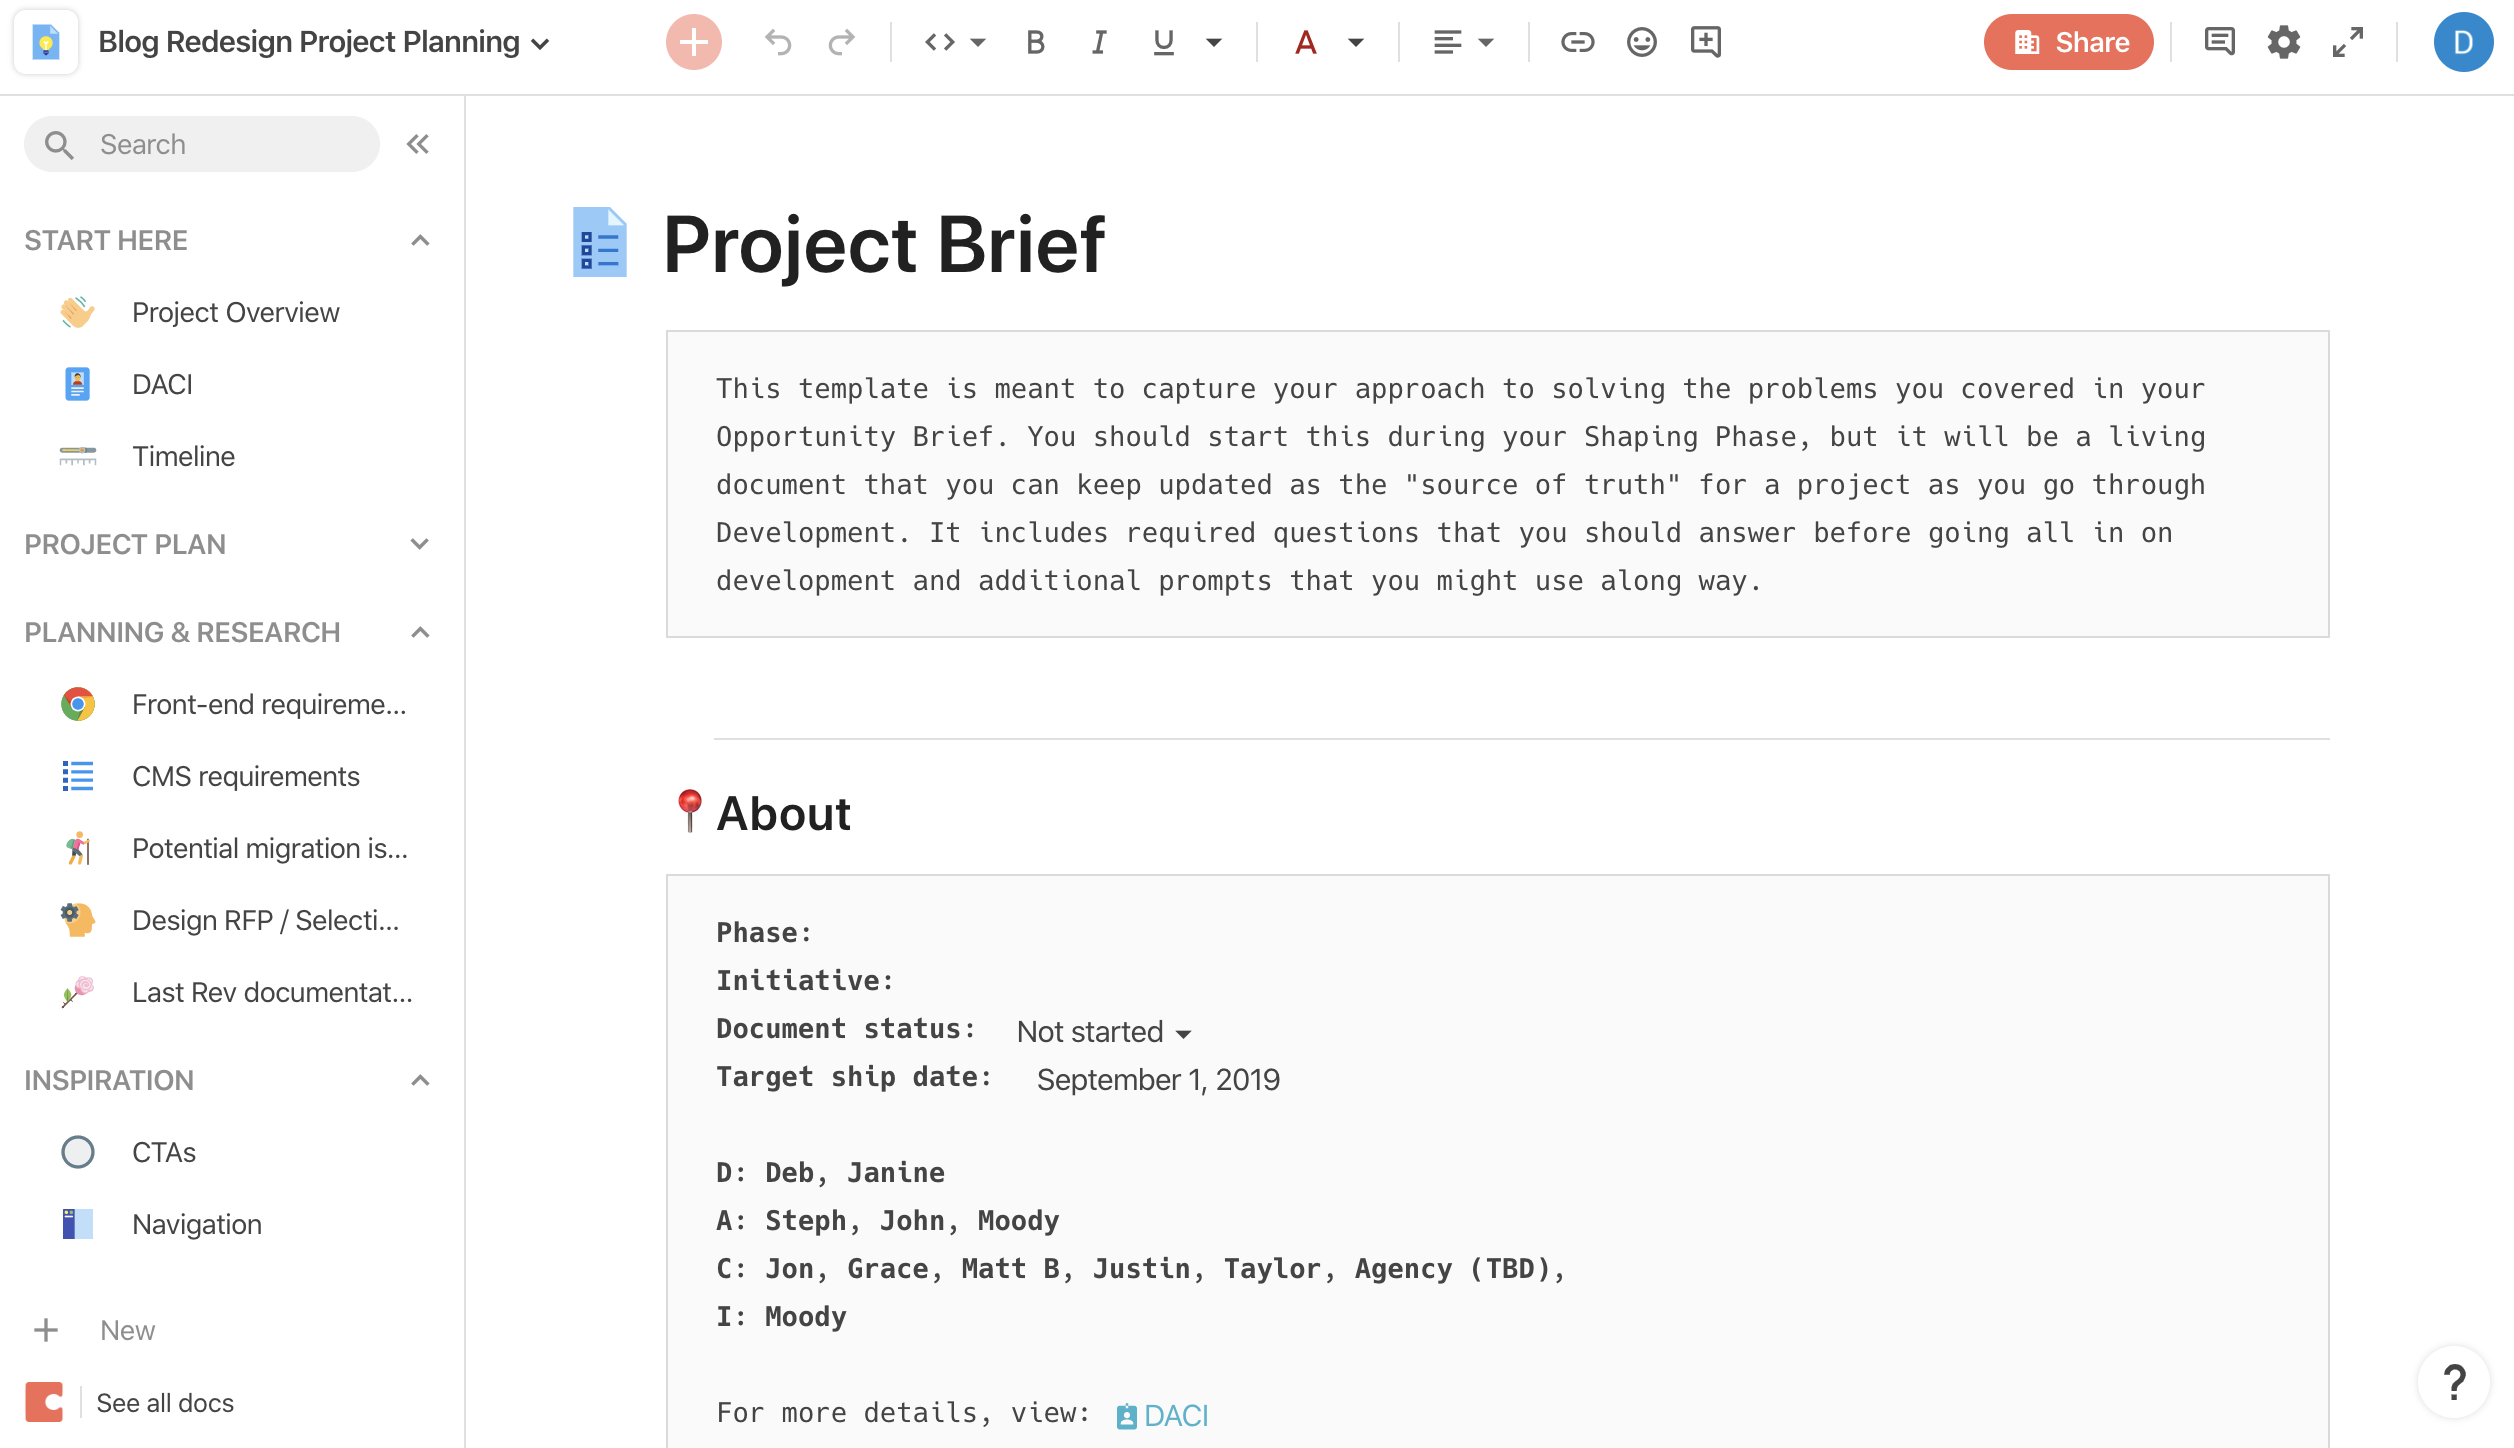Open the emoji picker
Viewport: 2514px width, 1448px height.
pyautogui.click(x=1641, y=42)
